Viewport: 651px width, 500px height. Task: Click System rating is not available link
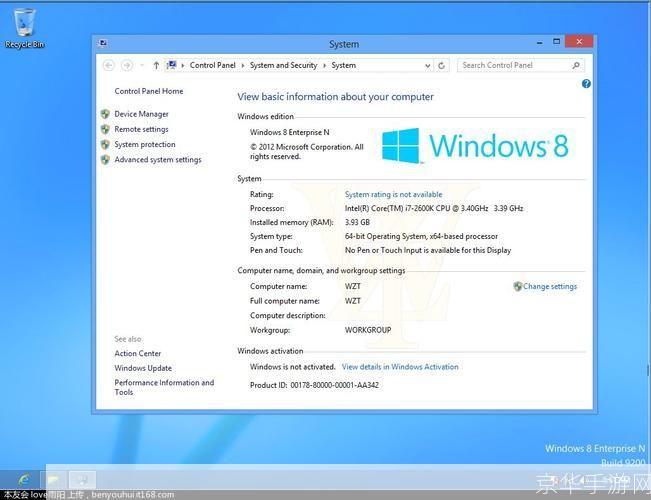pyautogui.click(x=394, y=194)
